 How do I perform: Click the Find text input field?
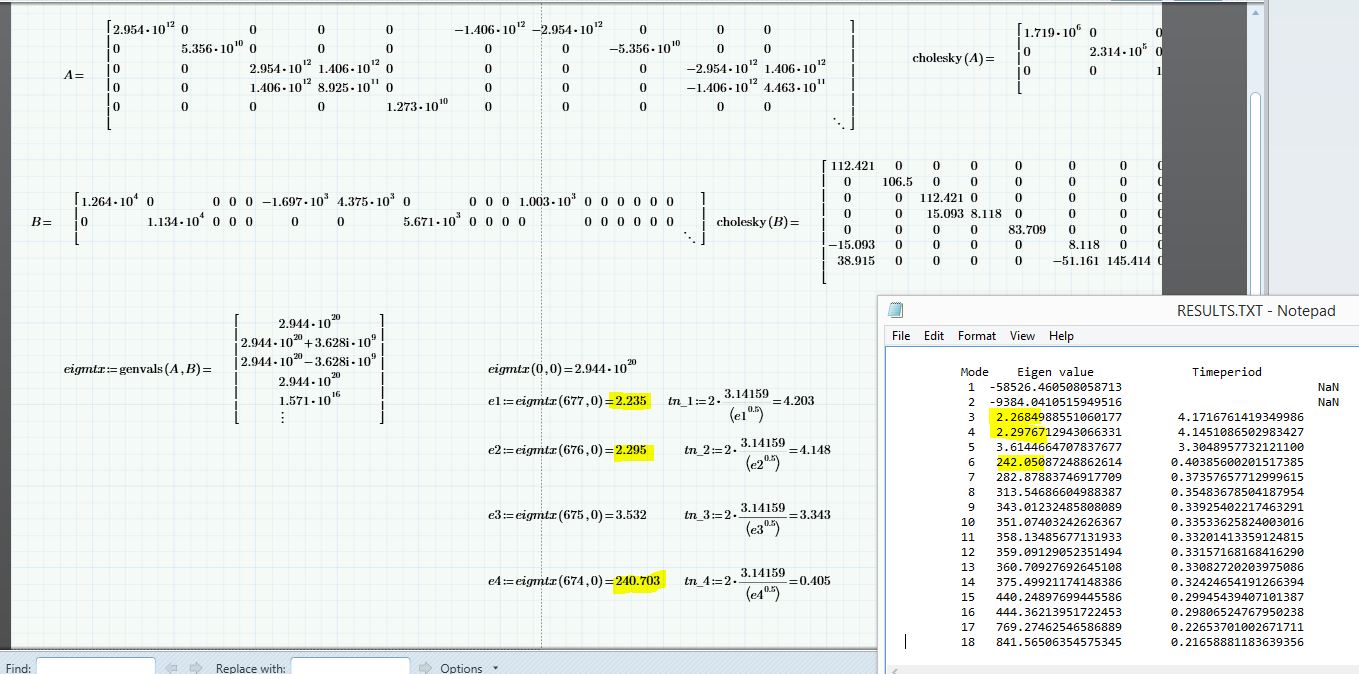pyautogui.click(x=96, y=666)
